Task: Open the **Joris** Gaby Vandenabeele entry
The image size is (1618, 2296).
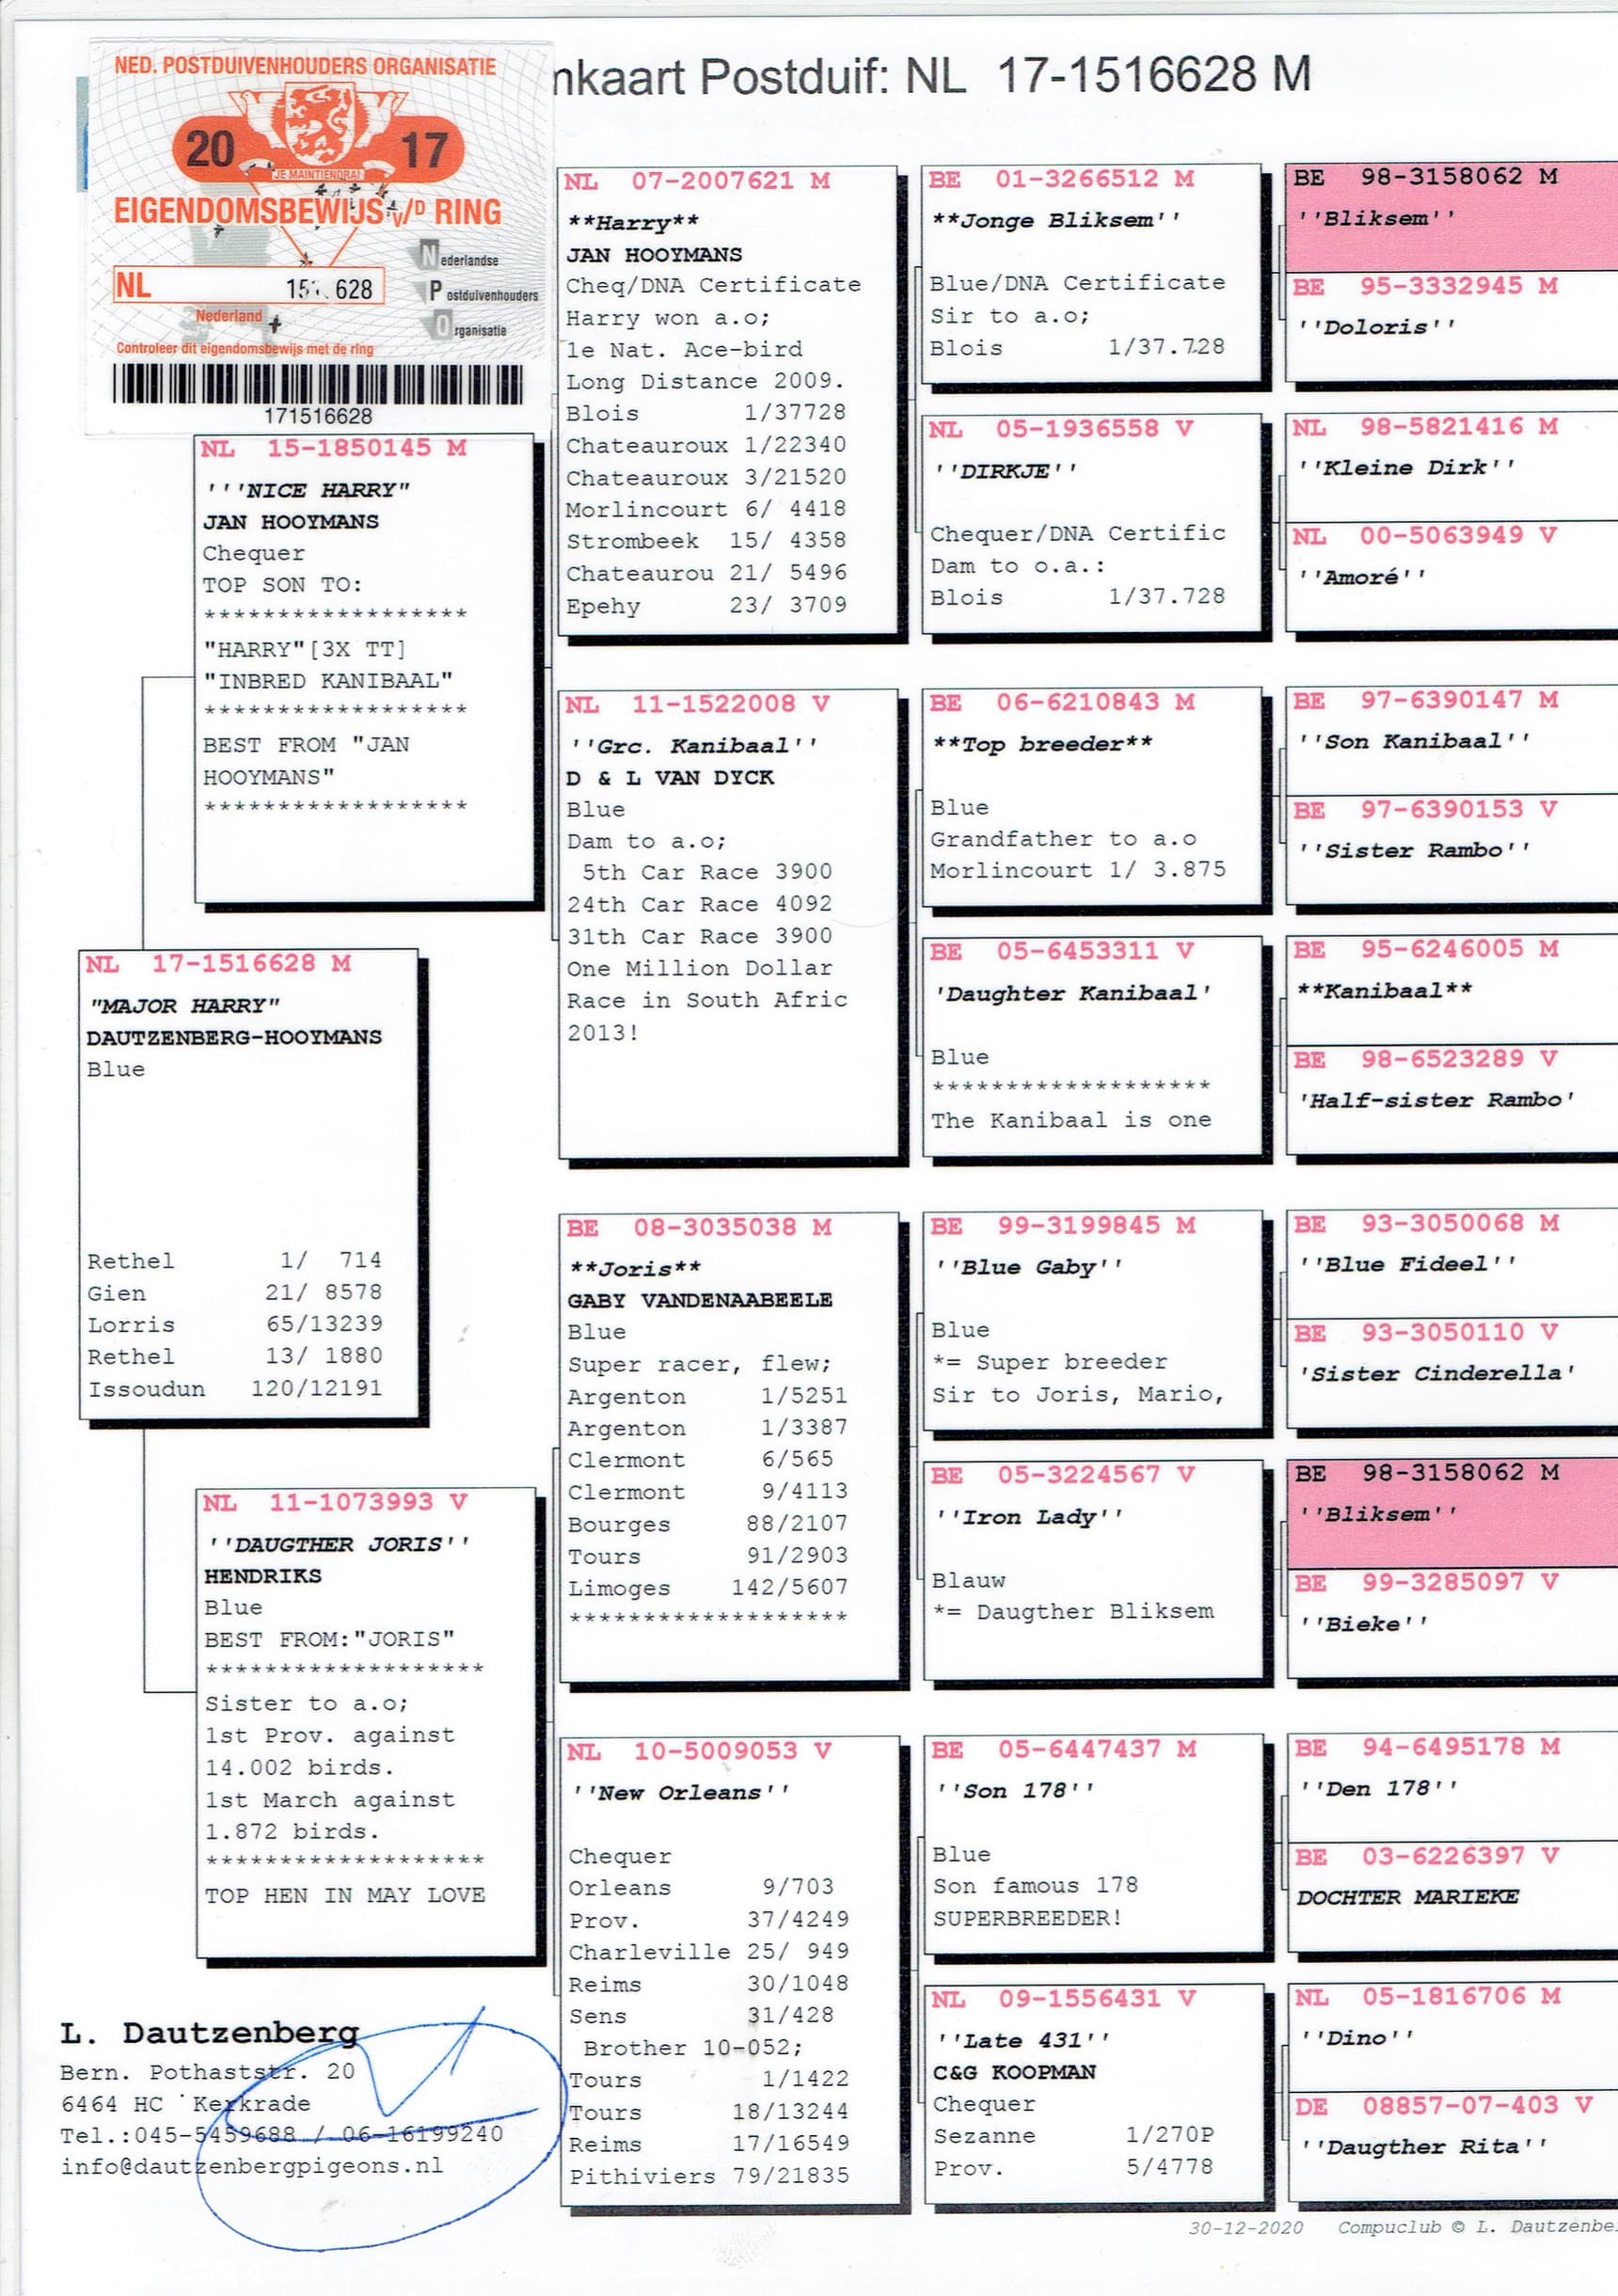Action: (729, 1446)
